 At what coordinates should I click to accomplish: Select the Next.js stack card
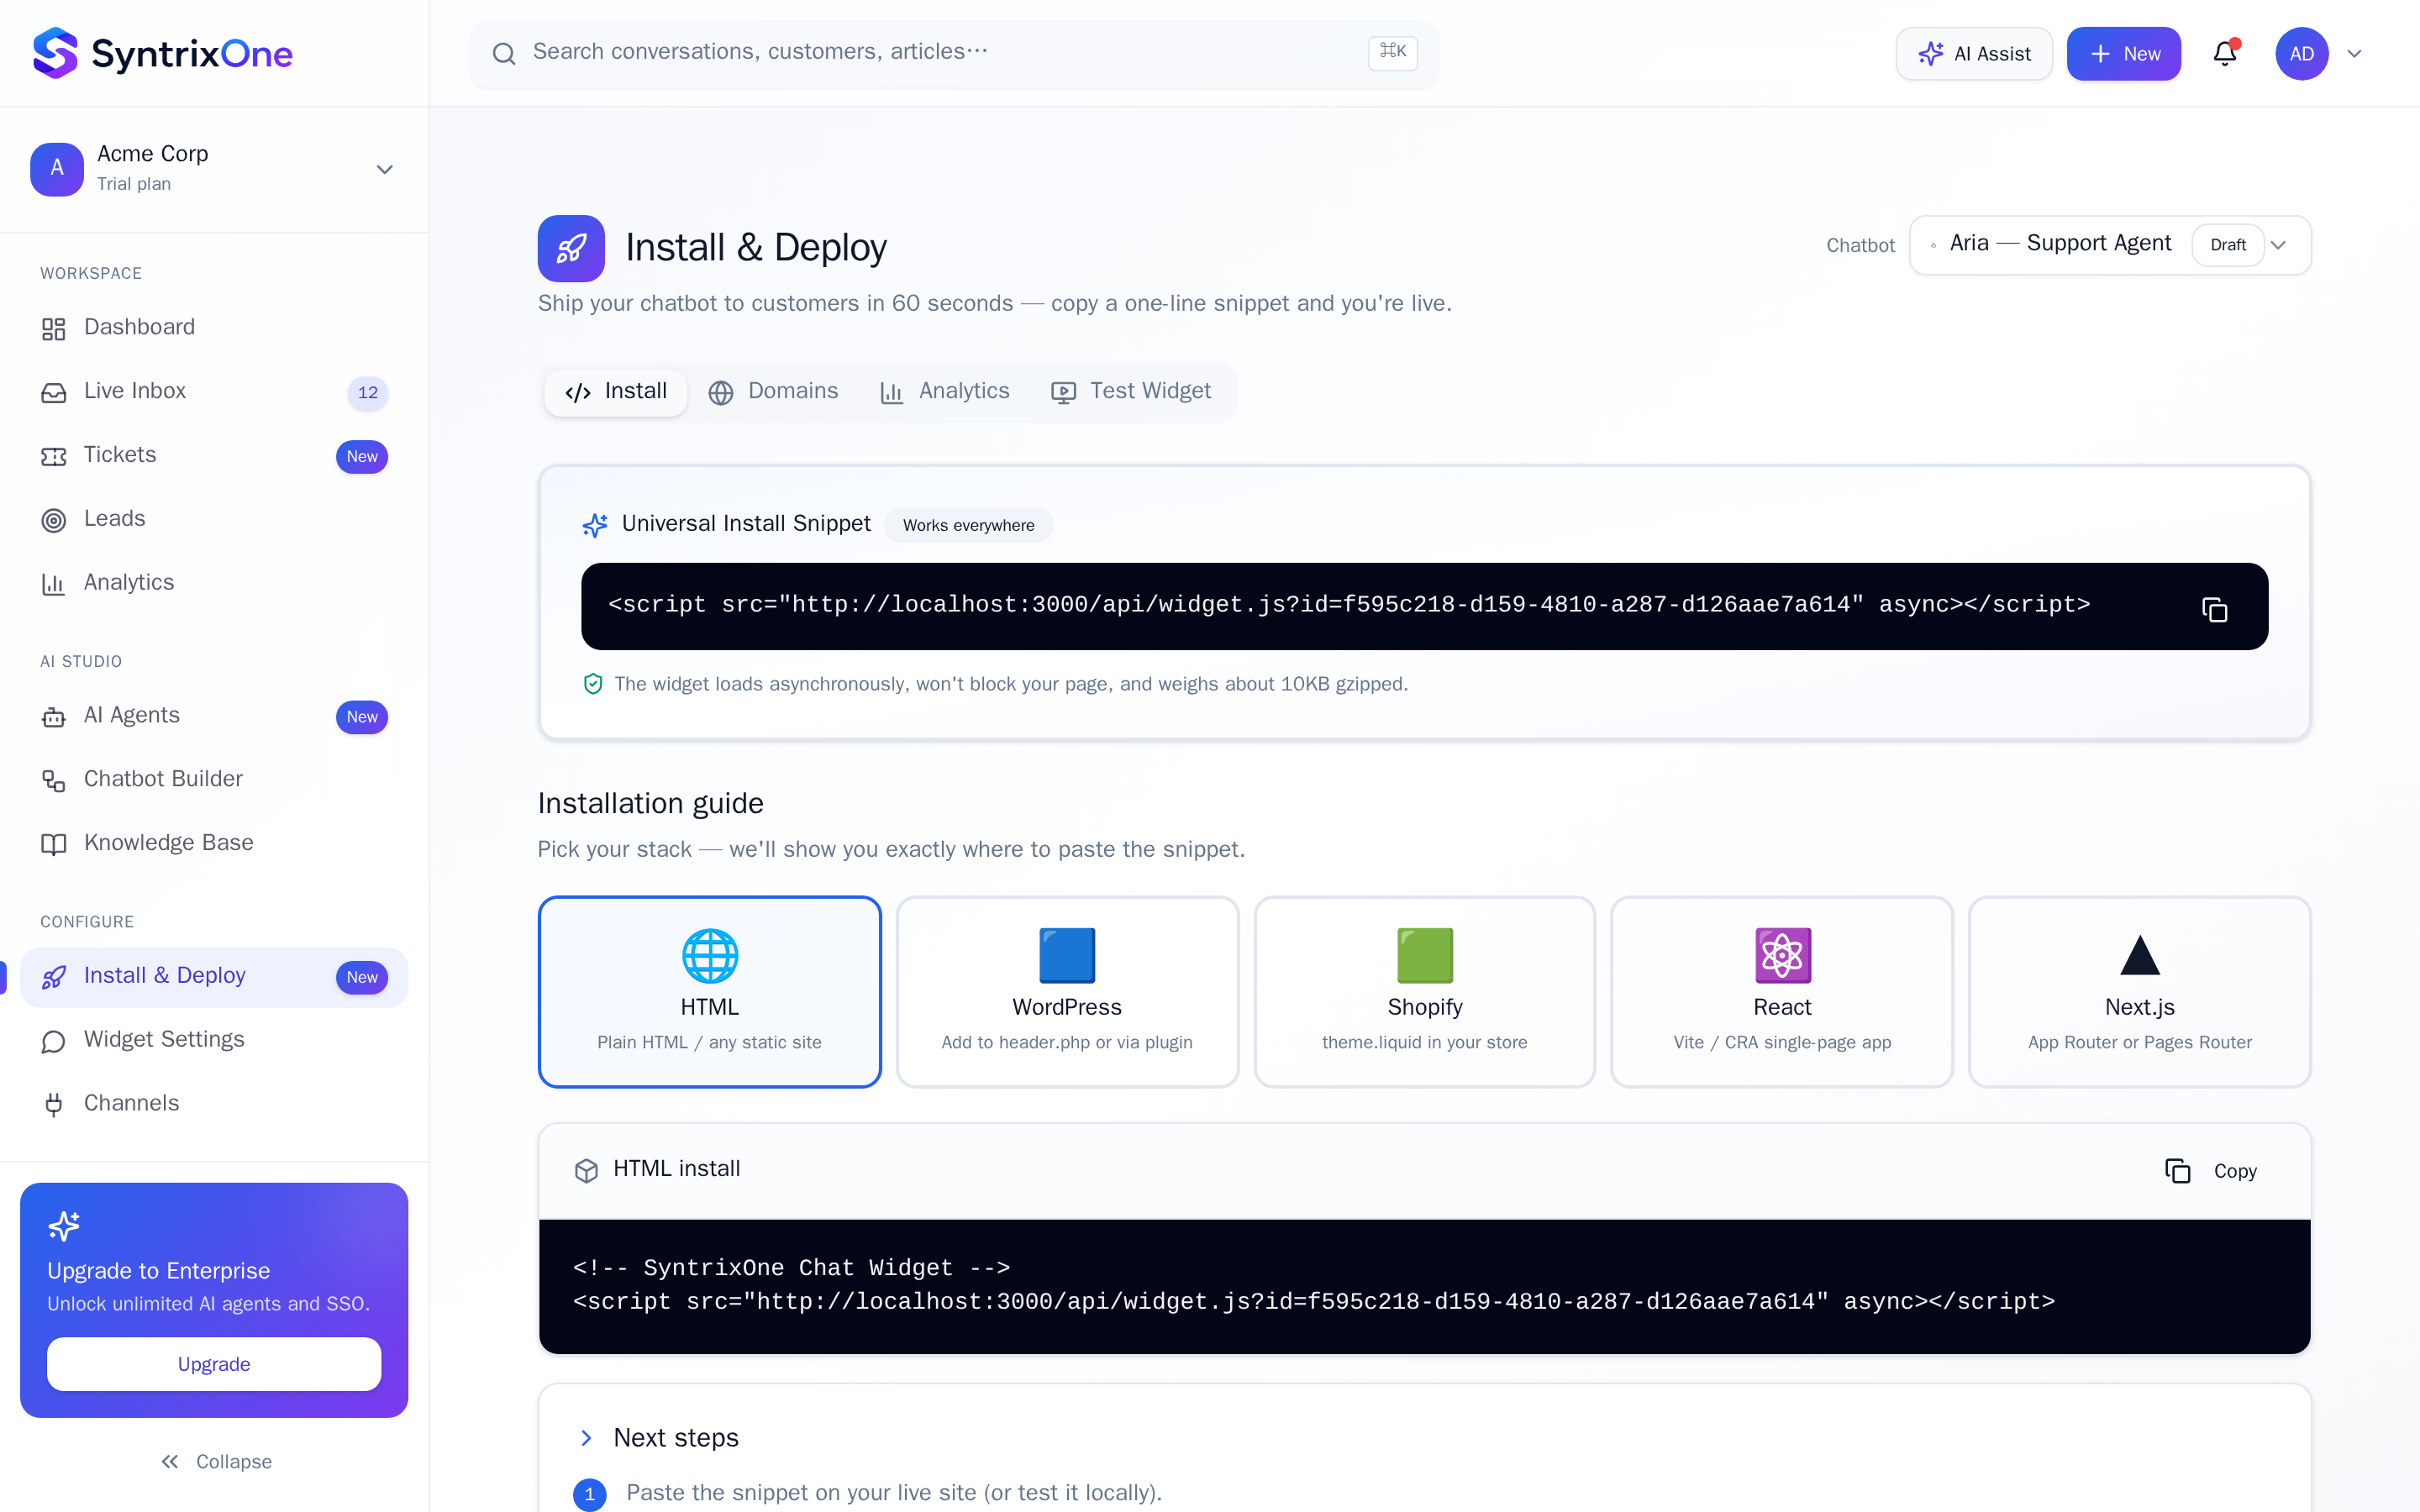point(2140,991)
